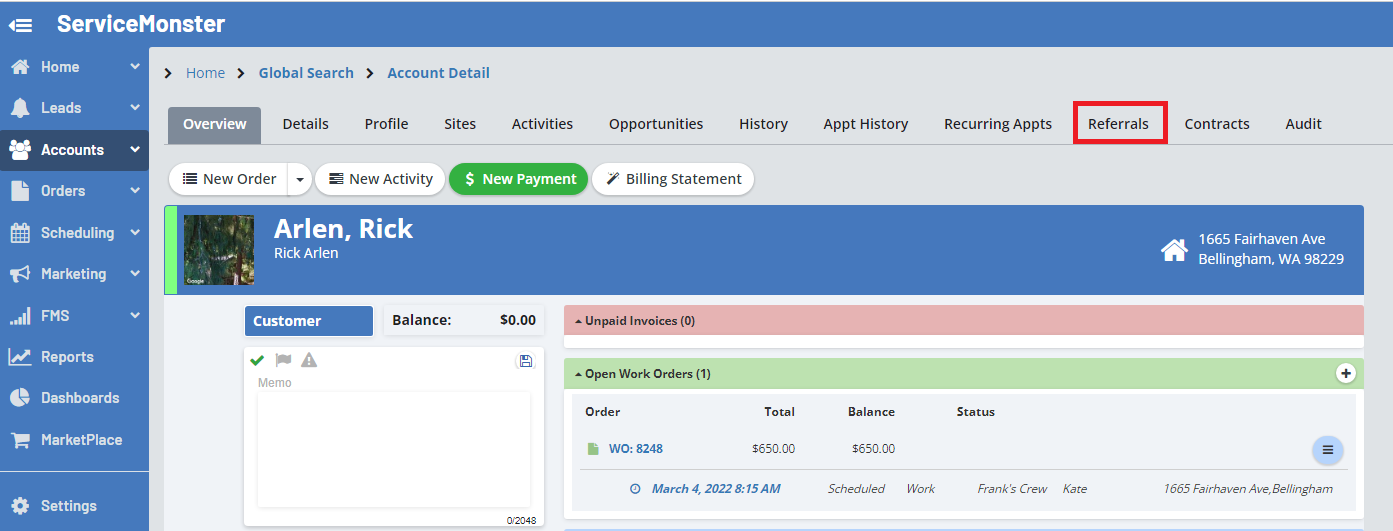The image size is (1393, 531).
Task: Click the Home house icon in sidebar
Action: (x=19, y=67)
